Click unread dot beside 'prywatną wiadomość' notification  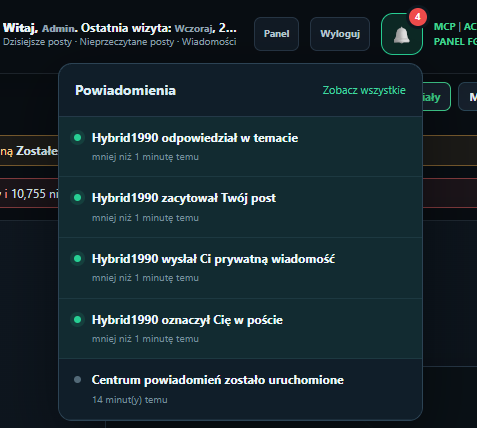point(78,259)
